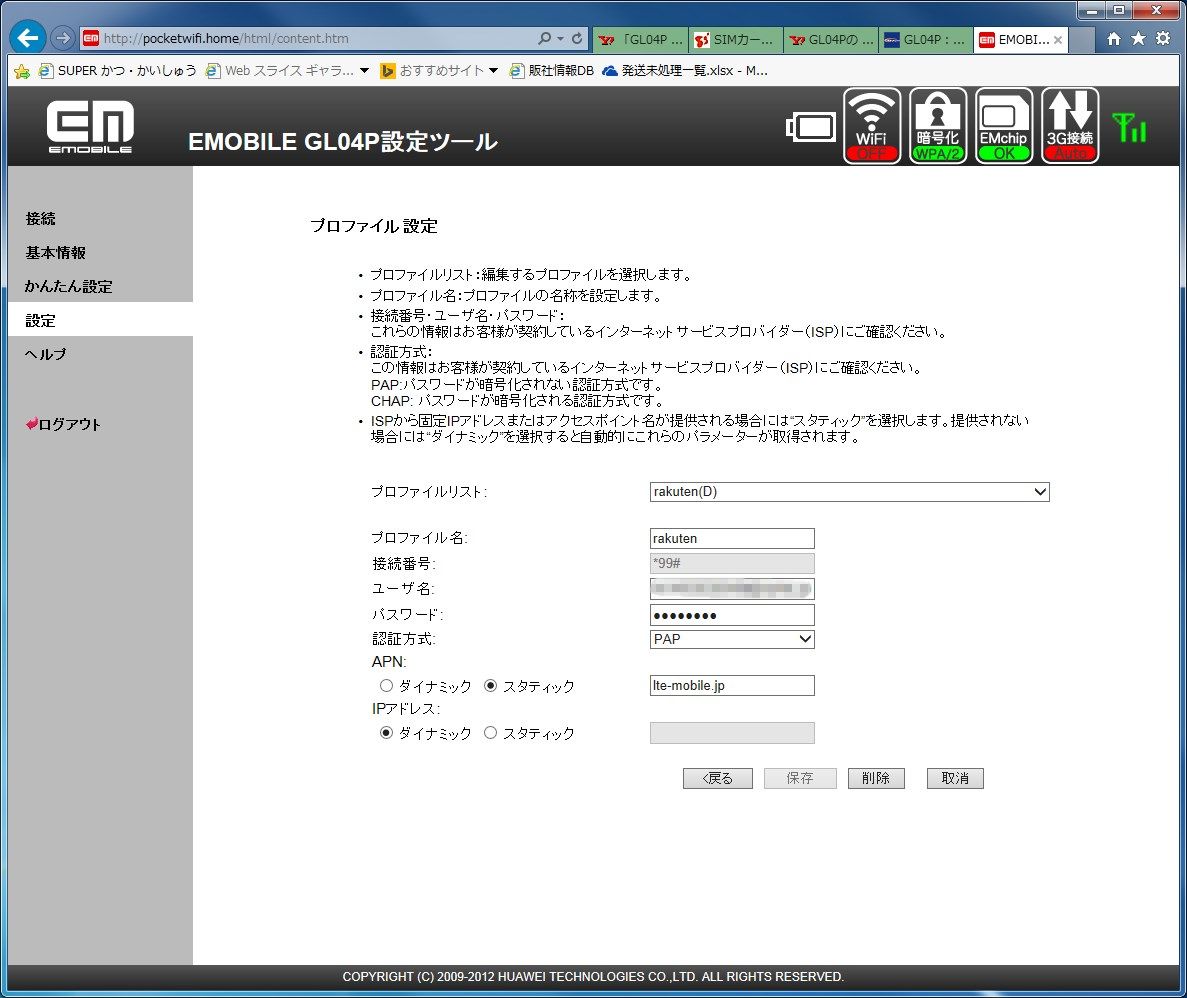Open the 販社情報DB favorites link
1187x998 pixels.
coord(552,71)
